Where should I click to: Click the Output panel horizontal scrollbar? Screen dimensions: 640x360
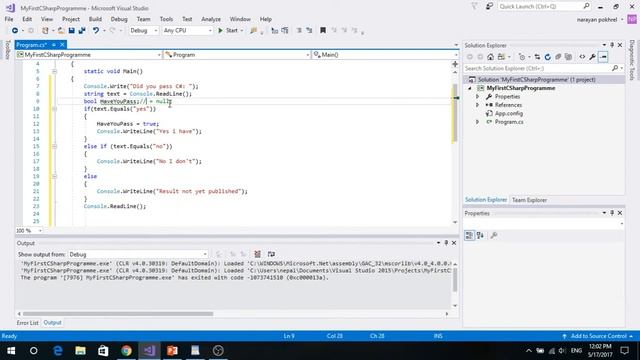tap(118, 314)
